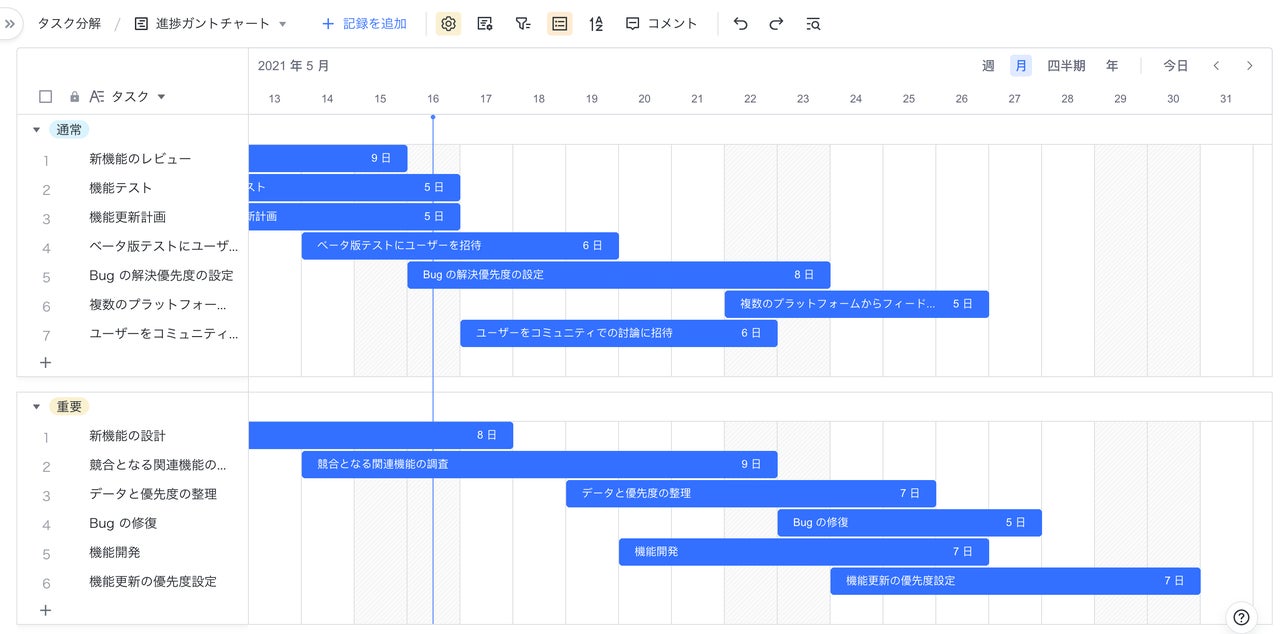
Task: Click 2021 年 5 月 month label
Action: [294, 66]
